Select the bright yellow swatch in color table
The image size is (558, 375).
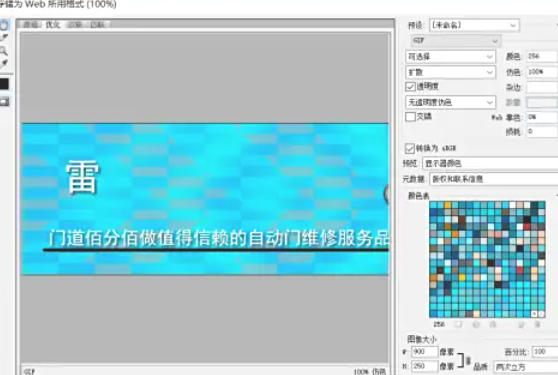462,278
